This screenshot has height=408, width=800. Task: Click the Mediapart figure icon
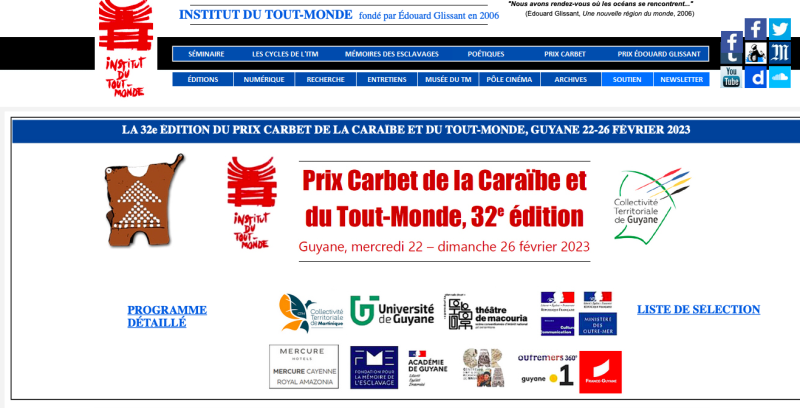click(x=756, y=53)
